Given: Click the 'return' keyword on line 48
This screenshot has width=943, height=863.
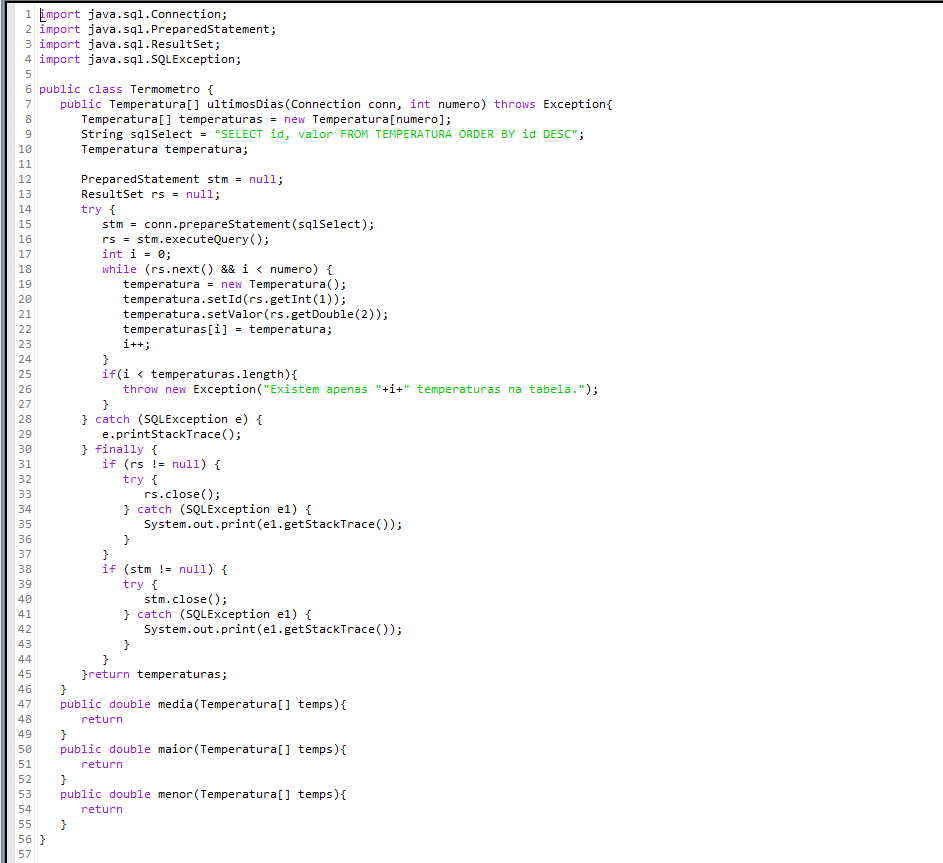Looking at the screenshot, I should pyautogui.click(x=102, y=719).
